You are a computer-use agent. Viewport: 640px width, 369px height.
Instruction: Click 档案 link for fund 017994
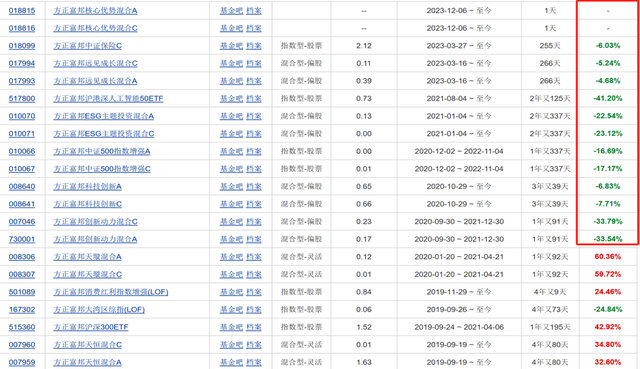click(x=253, y=63)
